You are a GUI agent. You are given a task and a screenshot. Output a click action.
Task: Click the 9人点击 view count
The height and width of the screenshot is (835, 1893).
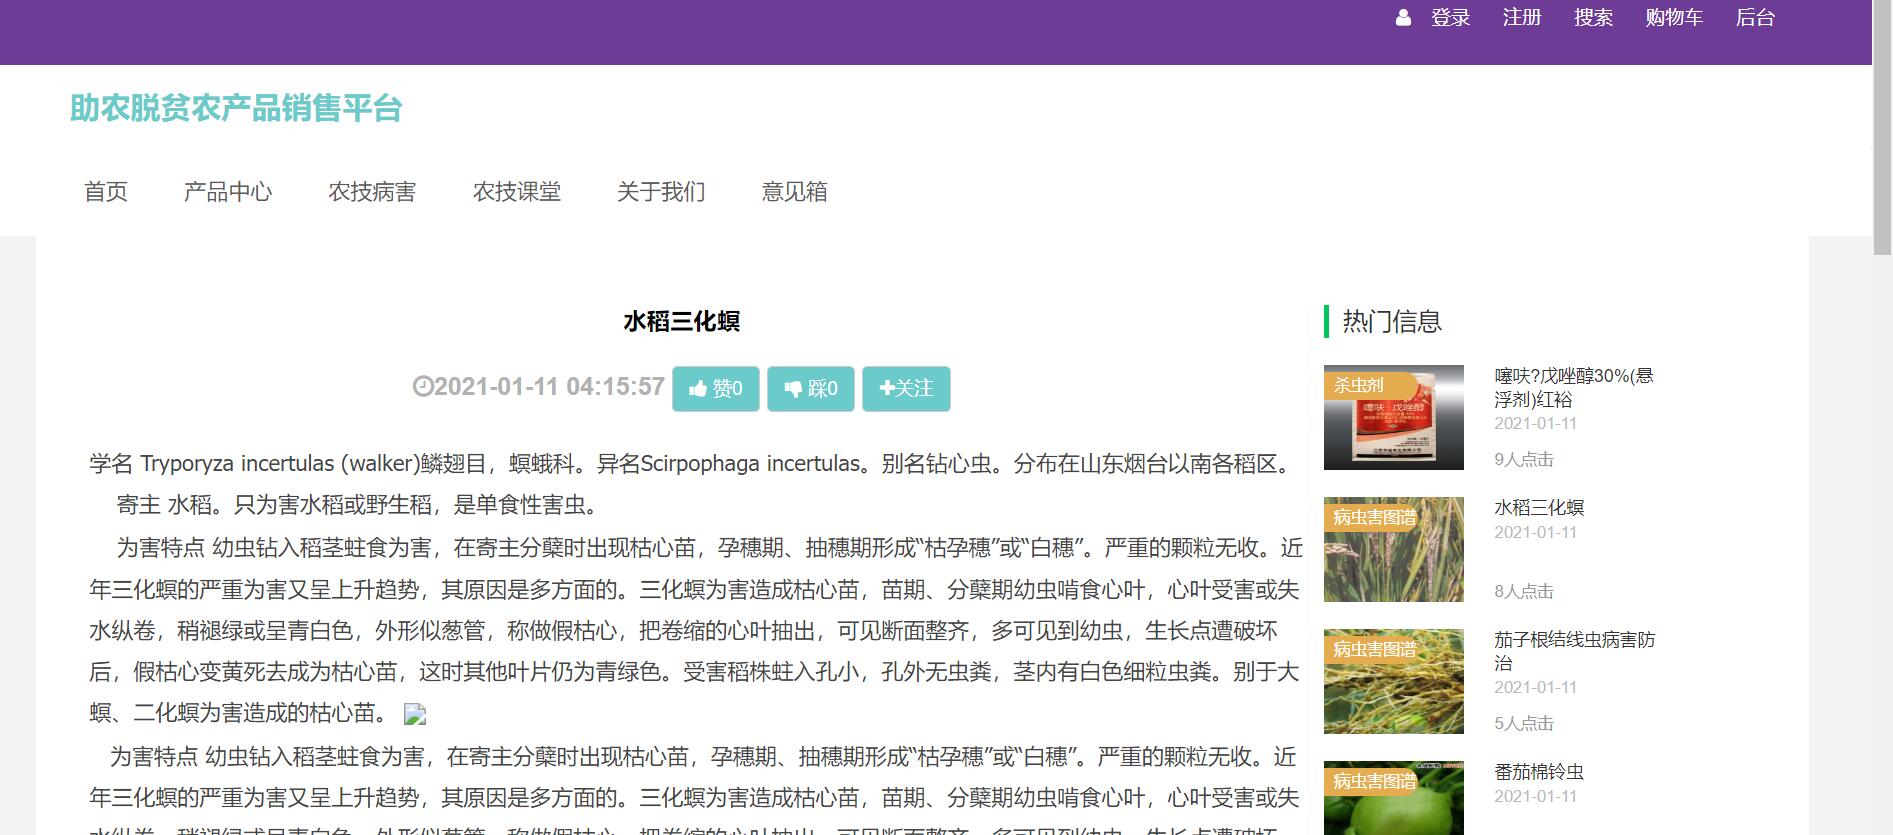[x=1524, y=460]
